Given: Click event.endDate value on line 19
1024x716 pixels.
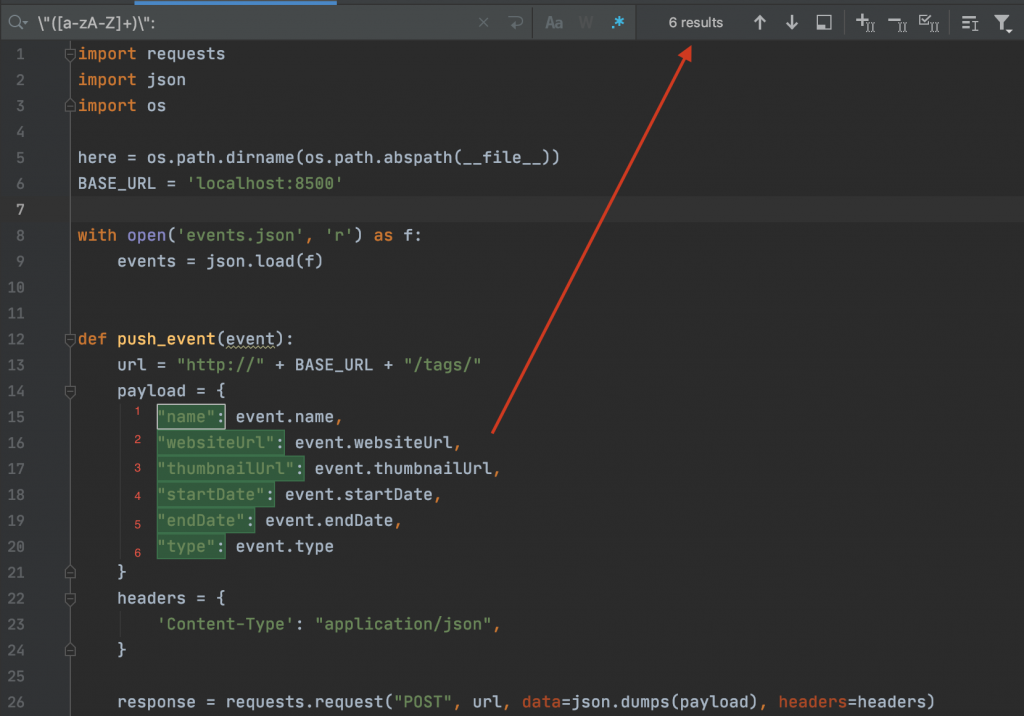Looking at the screenshot, I should point(329,521).
